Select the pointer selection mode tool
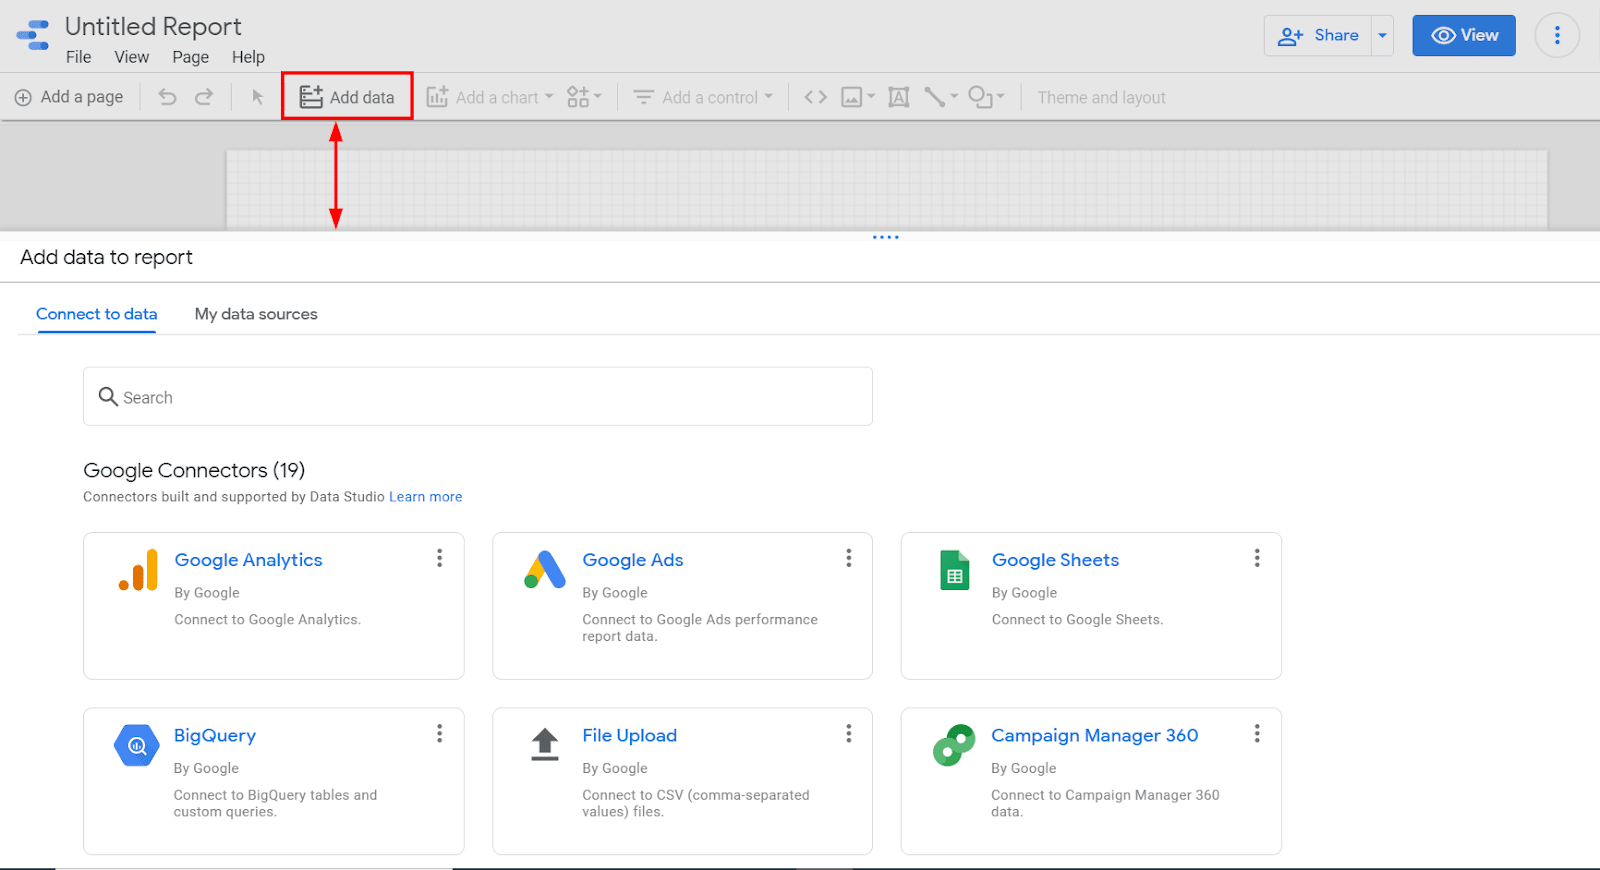This screenshot has height=870, width=1600. coord(257,97)
